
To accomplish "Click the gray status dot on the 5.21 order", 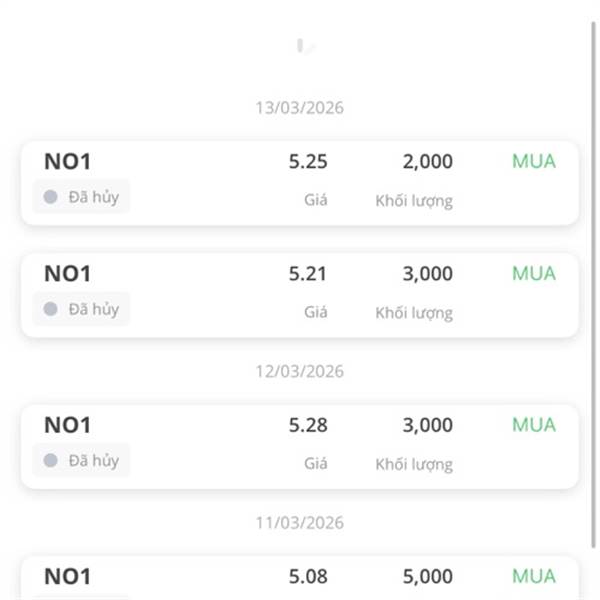I will point(51,309).
